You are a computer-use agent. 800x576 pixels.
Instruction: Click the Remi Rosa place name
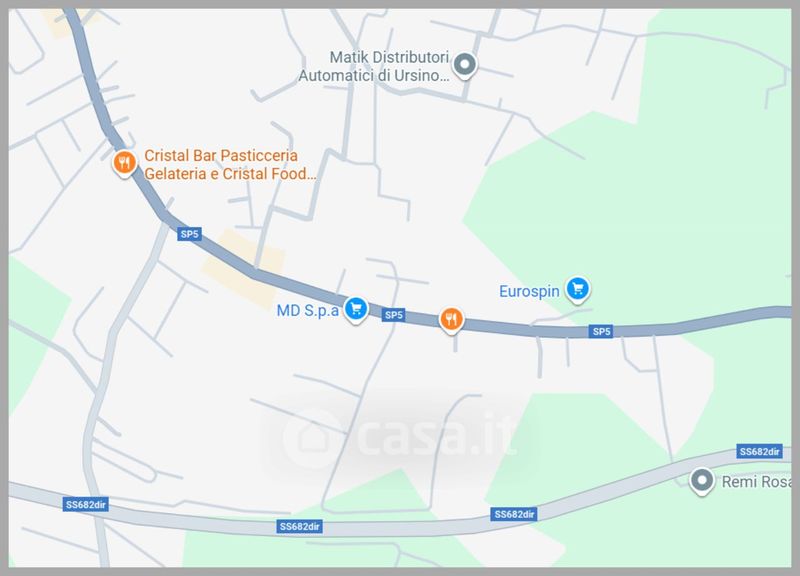[756, 482]
